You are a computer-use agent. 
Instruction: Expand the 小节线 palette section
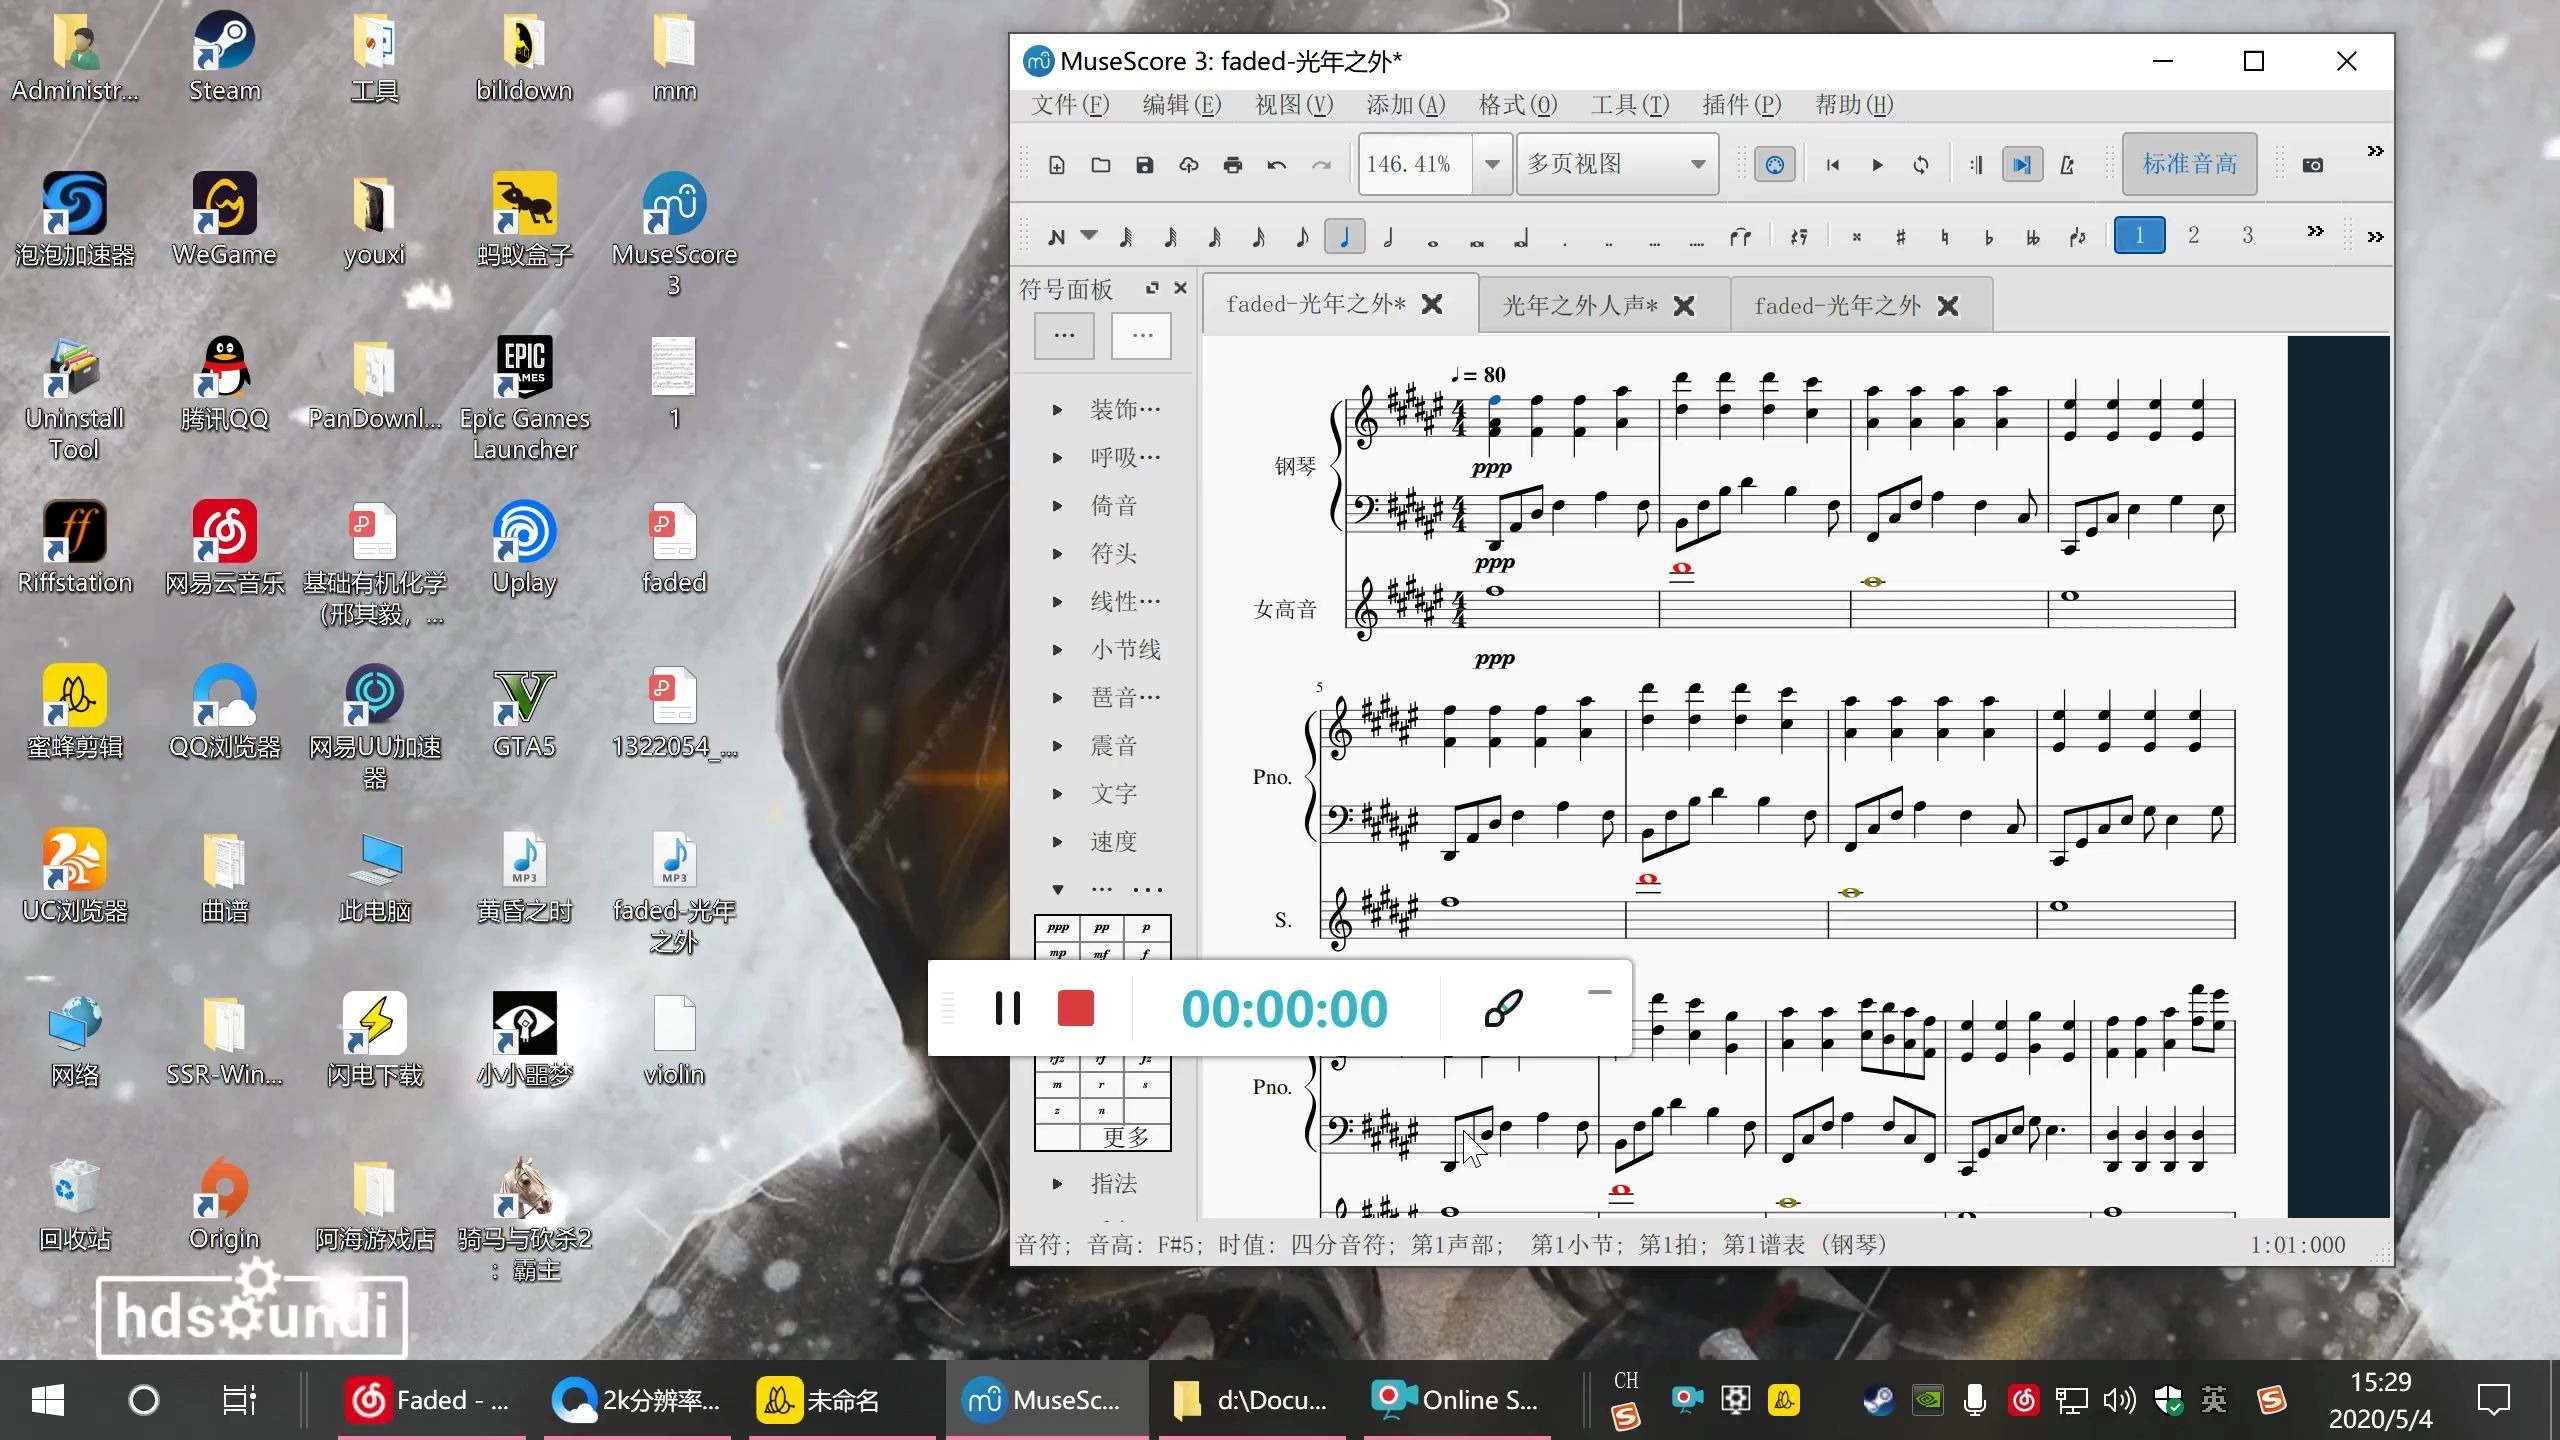[1057, 650]
